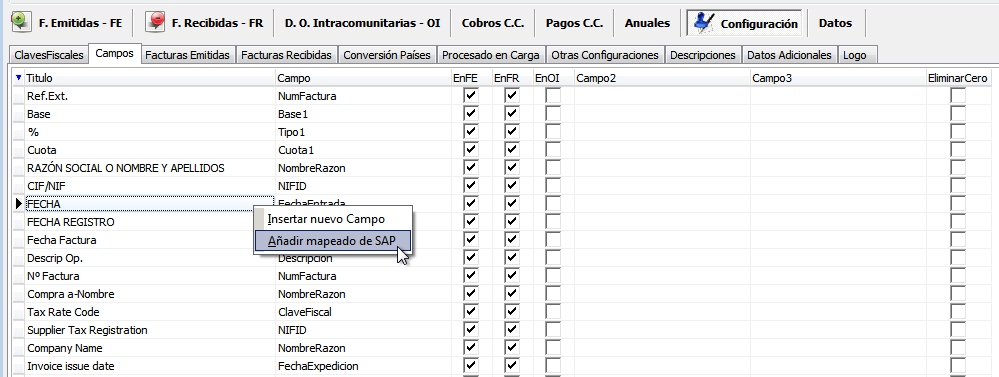Select the Campos tab
Viewport: 999px width, 377px height.
114,54
